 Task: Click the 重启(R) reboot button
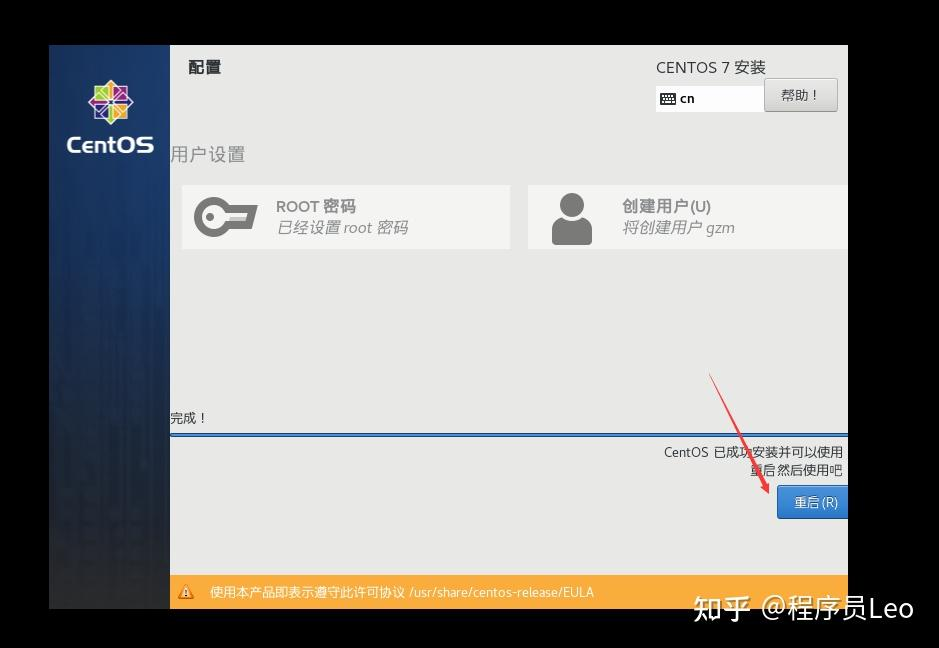[x=812, y=502]
